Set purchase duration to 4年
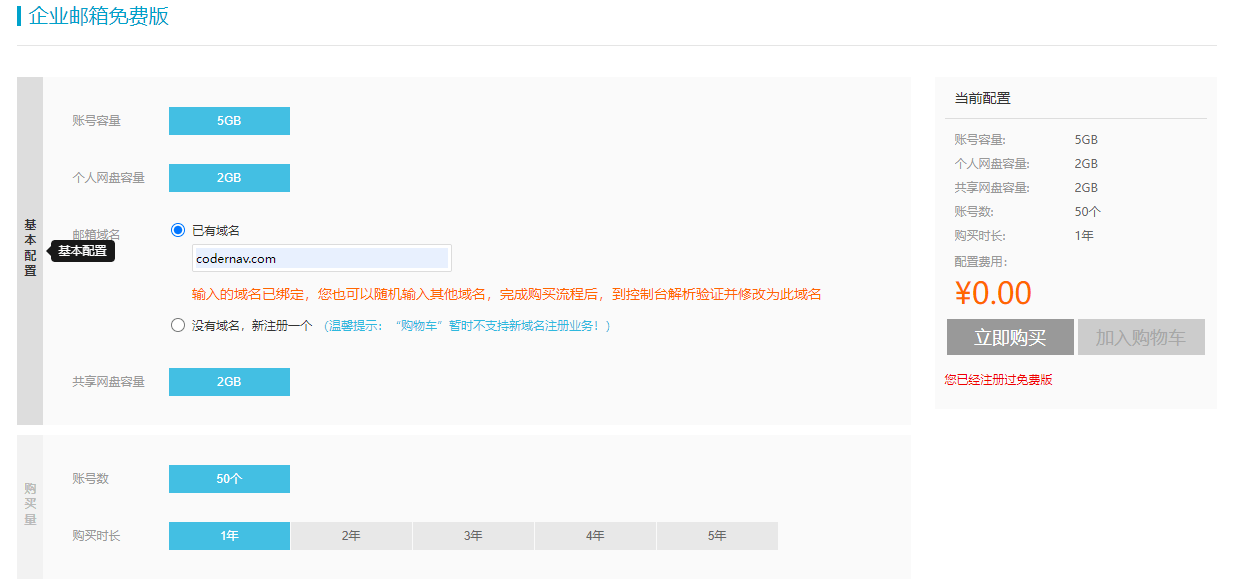Viewport: 1251px width, 587px height. (x=595, y=536)
